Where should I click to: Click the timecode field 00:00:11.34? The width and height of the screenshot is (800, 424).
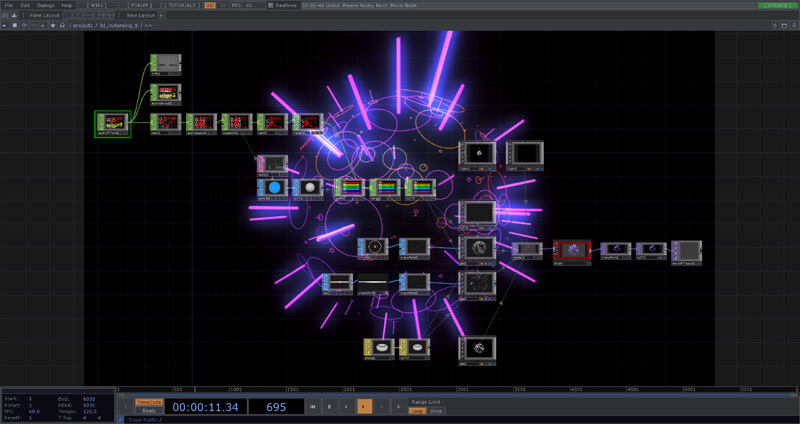point(206,407)
